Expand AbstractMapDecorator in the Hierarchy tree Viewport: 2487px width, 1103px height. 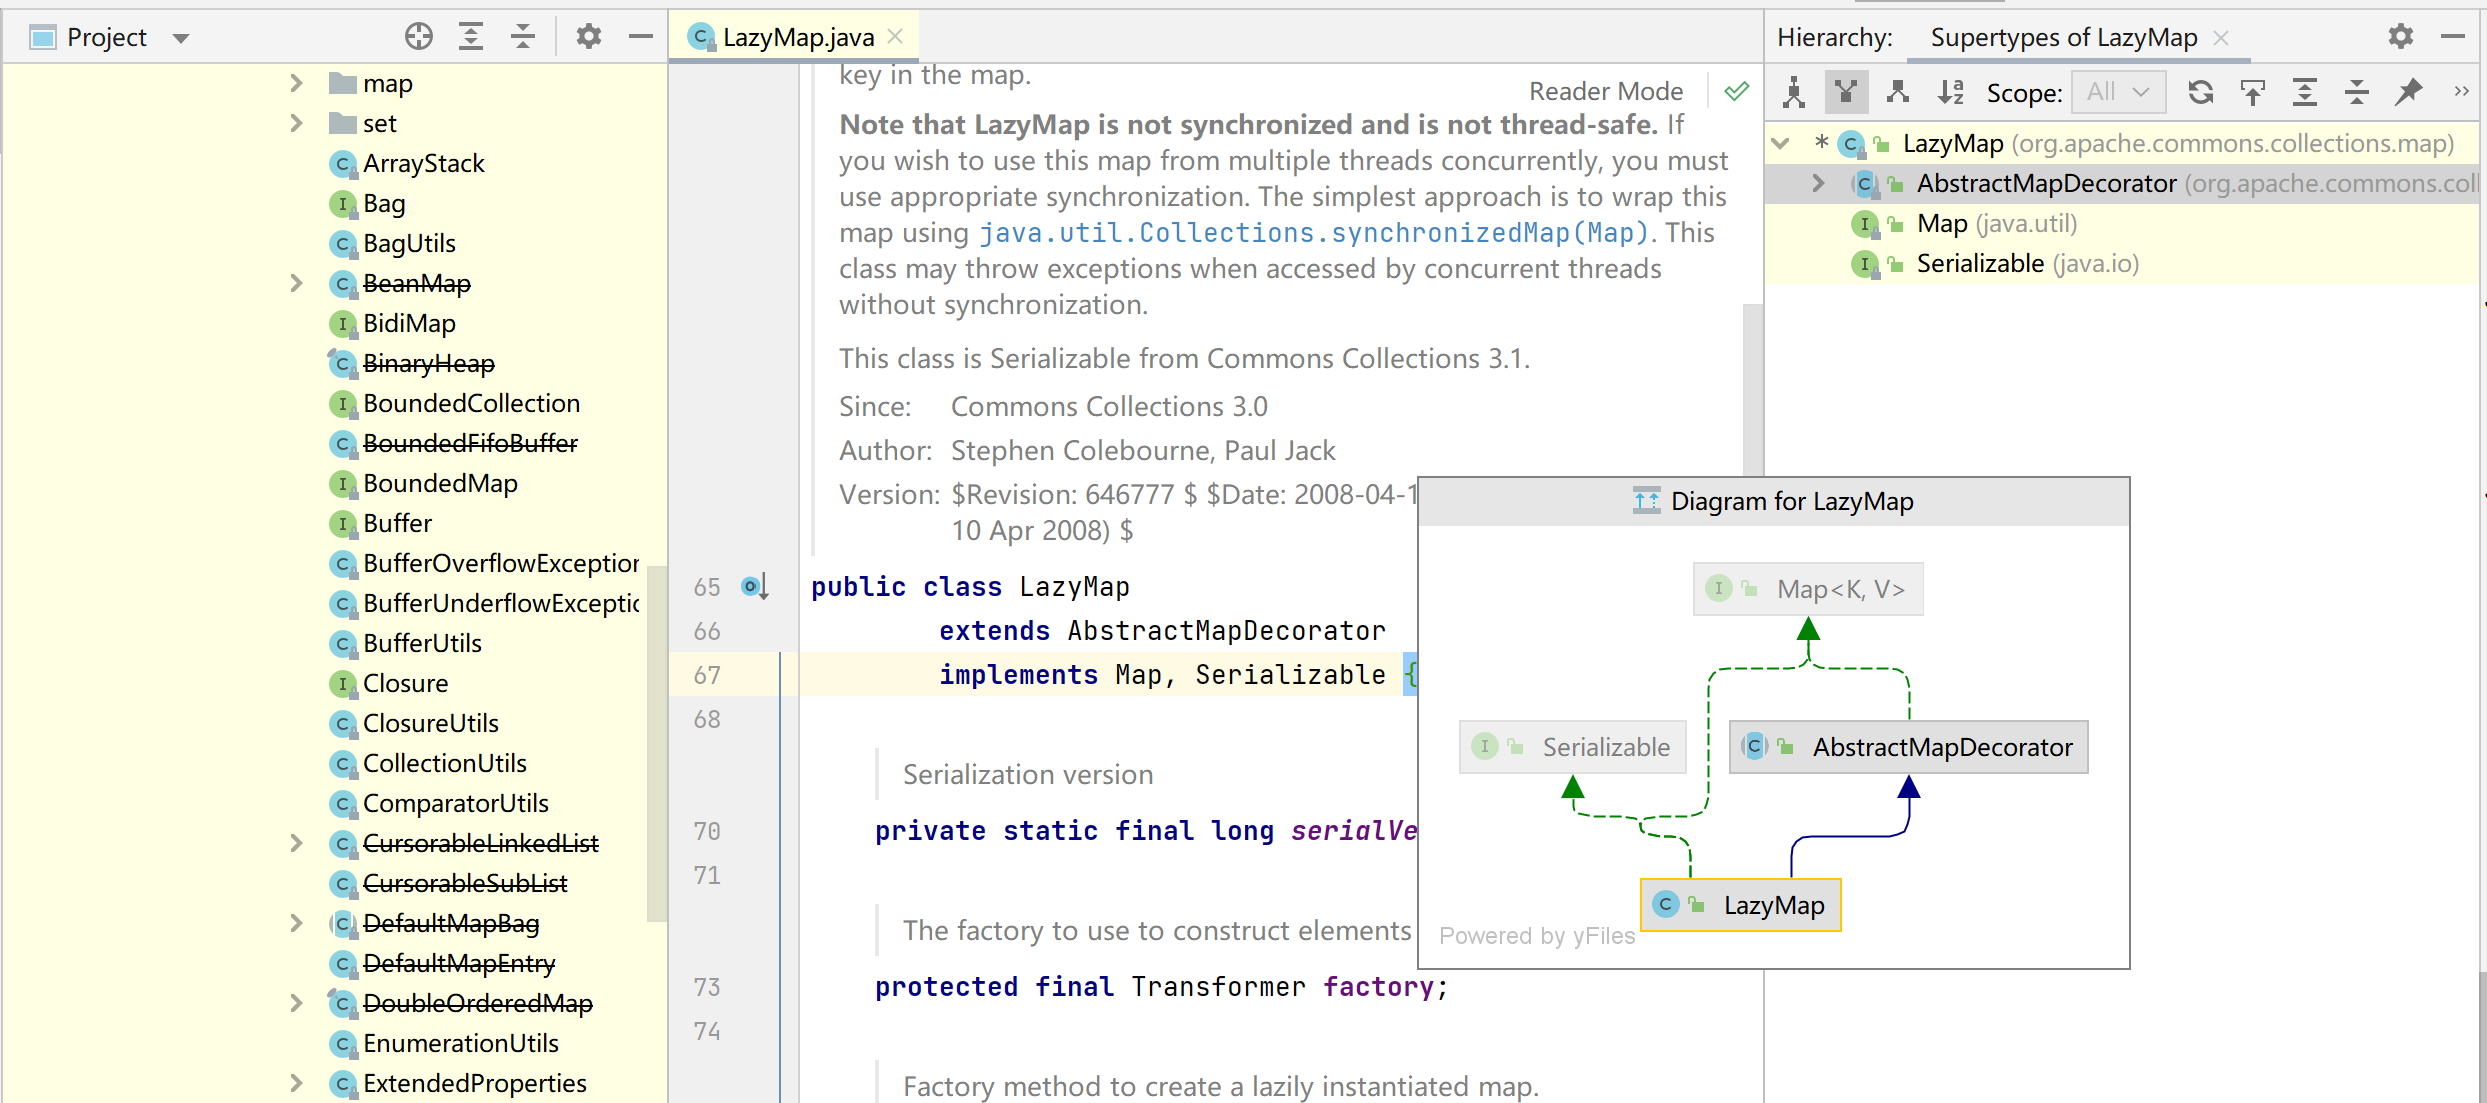coord(1818,183)
